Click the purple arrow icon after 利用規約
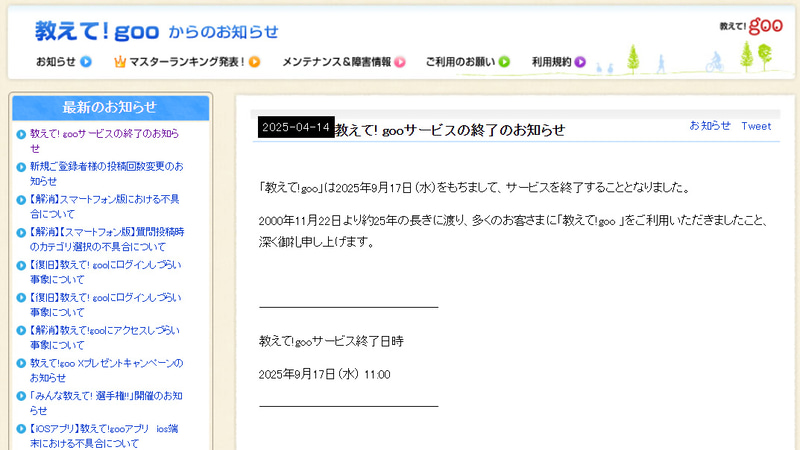Viewport: 800px width, 450px height. tap(580, 62)
